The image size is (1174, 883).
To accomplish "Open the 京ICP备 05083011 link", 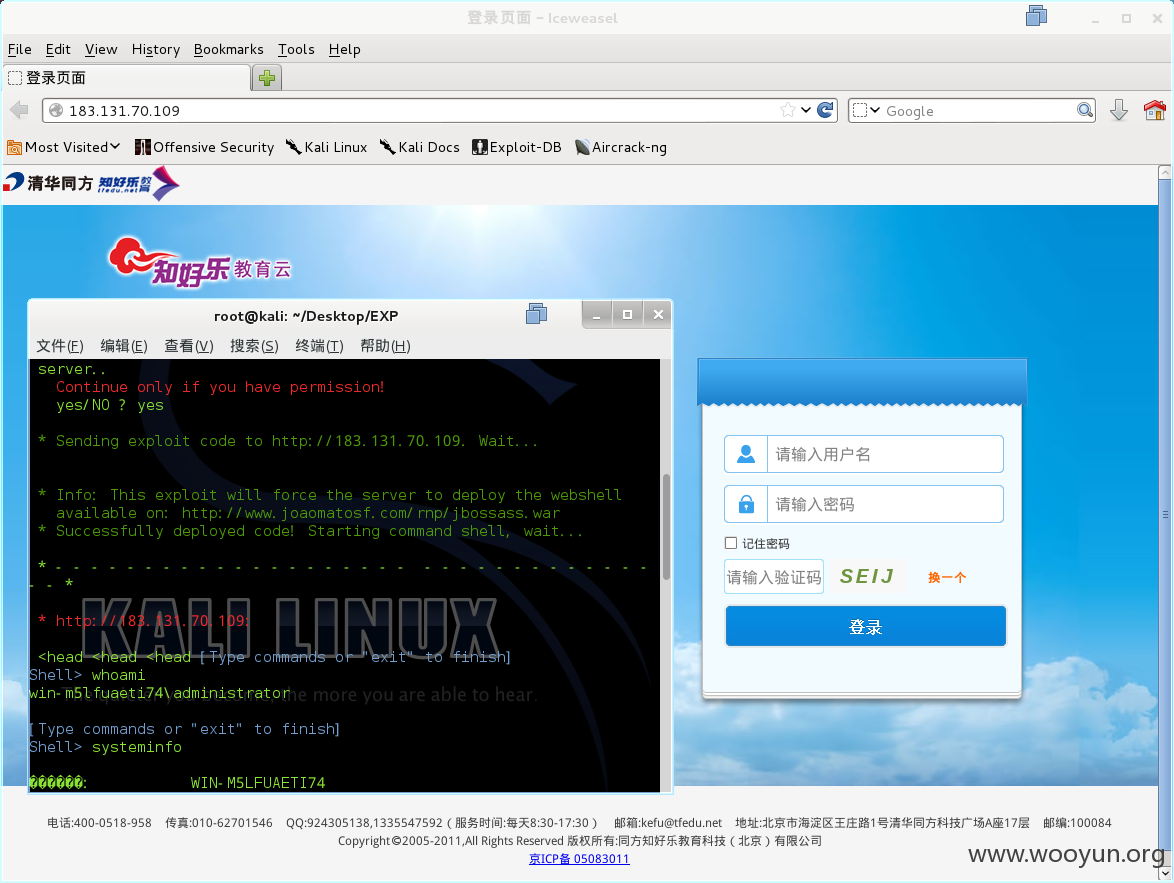I will [579, 858].
